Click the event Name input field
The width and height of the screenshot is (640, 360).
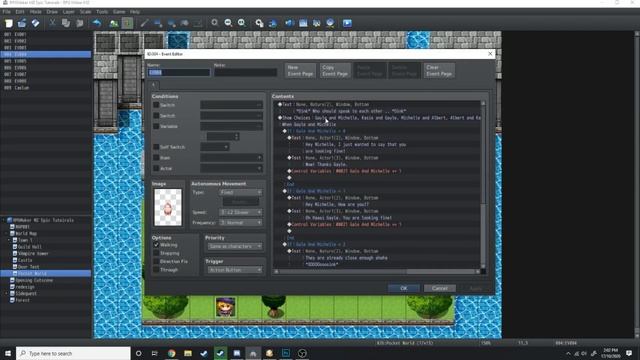[179, 72]
